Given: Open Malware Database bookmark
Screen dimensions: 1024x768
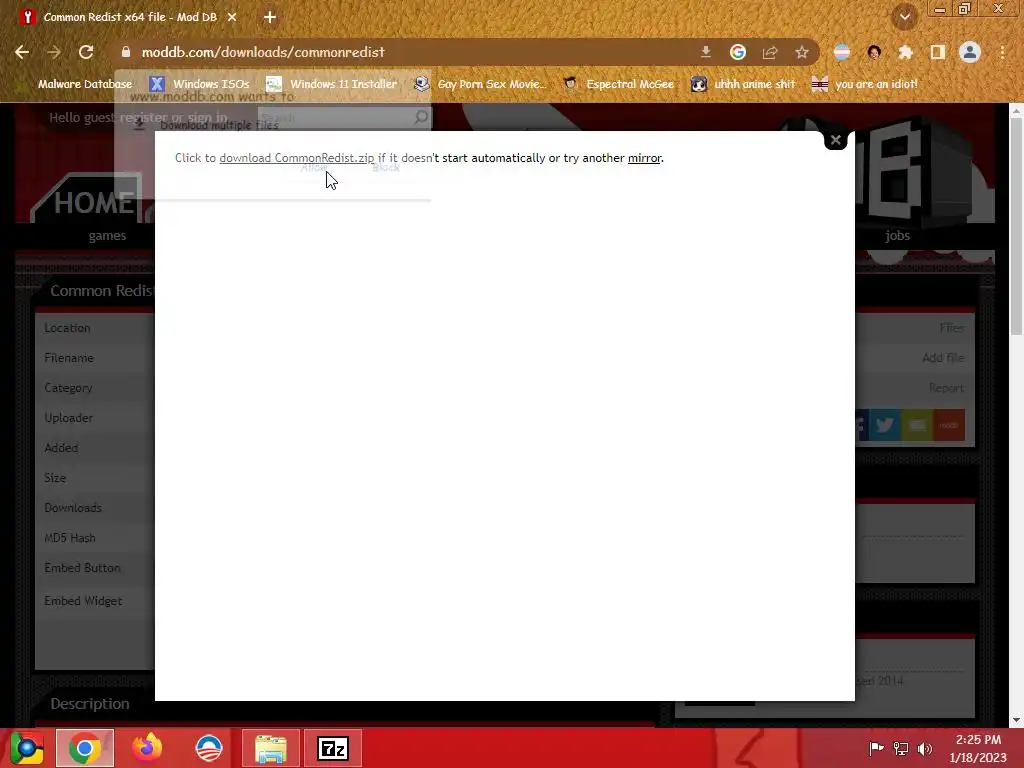Looking at the screenshot, I should tap(85, 84).
